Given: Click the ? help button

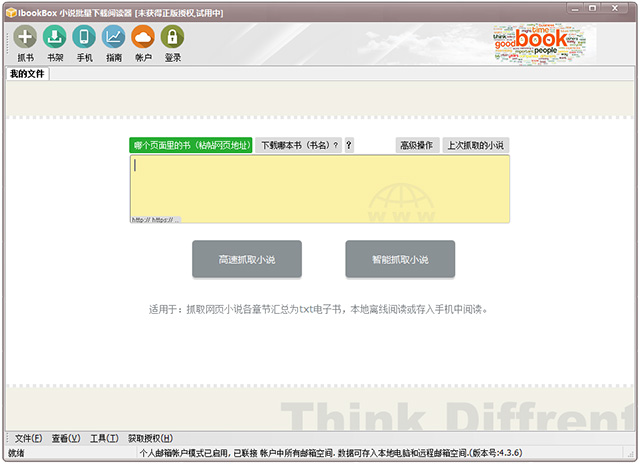Looking at the screenshot, I should point(349,145).
